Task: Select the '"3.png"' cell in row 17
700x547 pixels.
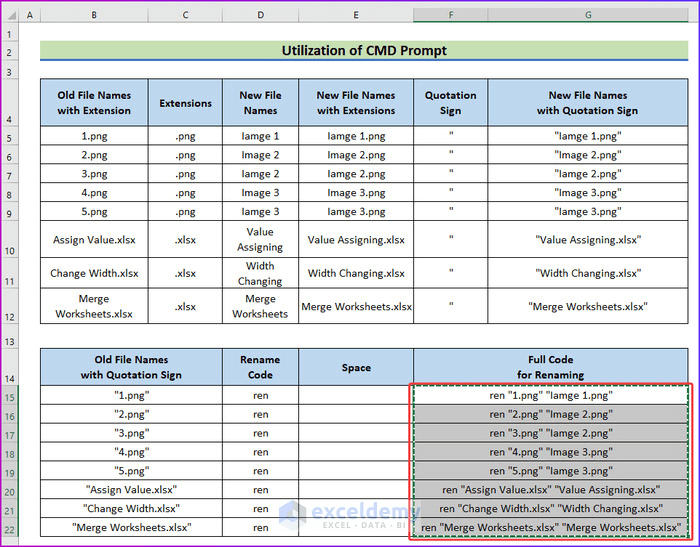Action: coord(131,433)
